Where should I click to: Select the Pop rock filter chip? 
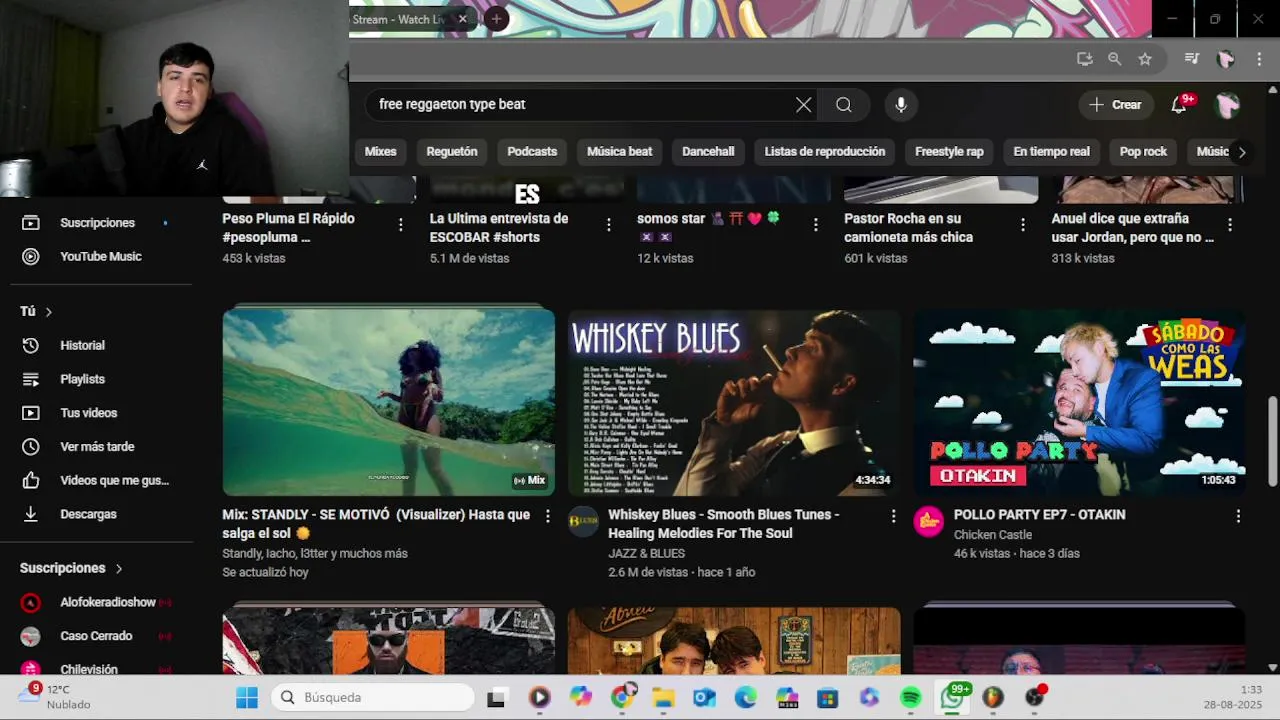[x=1143, y=152]
